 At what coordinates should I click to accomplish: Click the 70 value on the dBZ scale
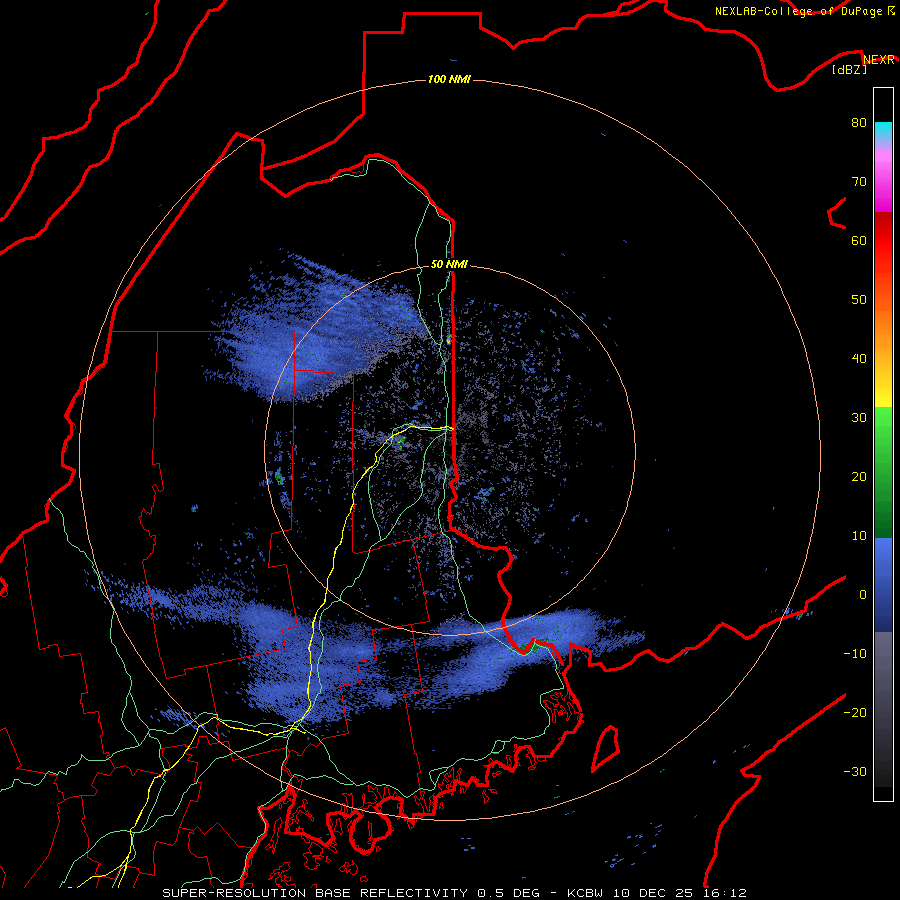[859, 182]
